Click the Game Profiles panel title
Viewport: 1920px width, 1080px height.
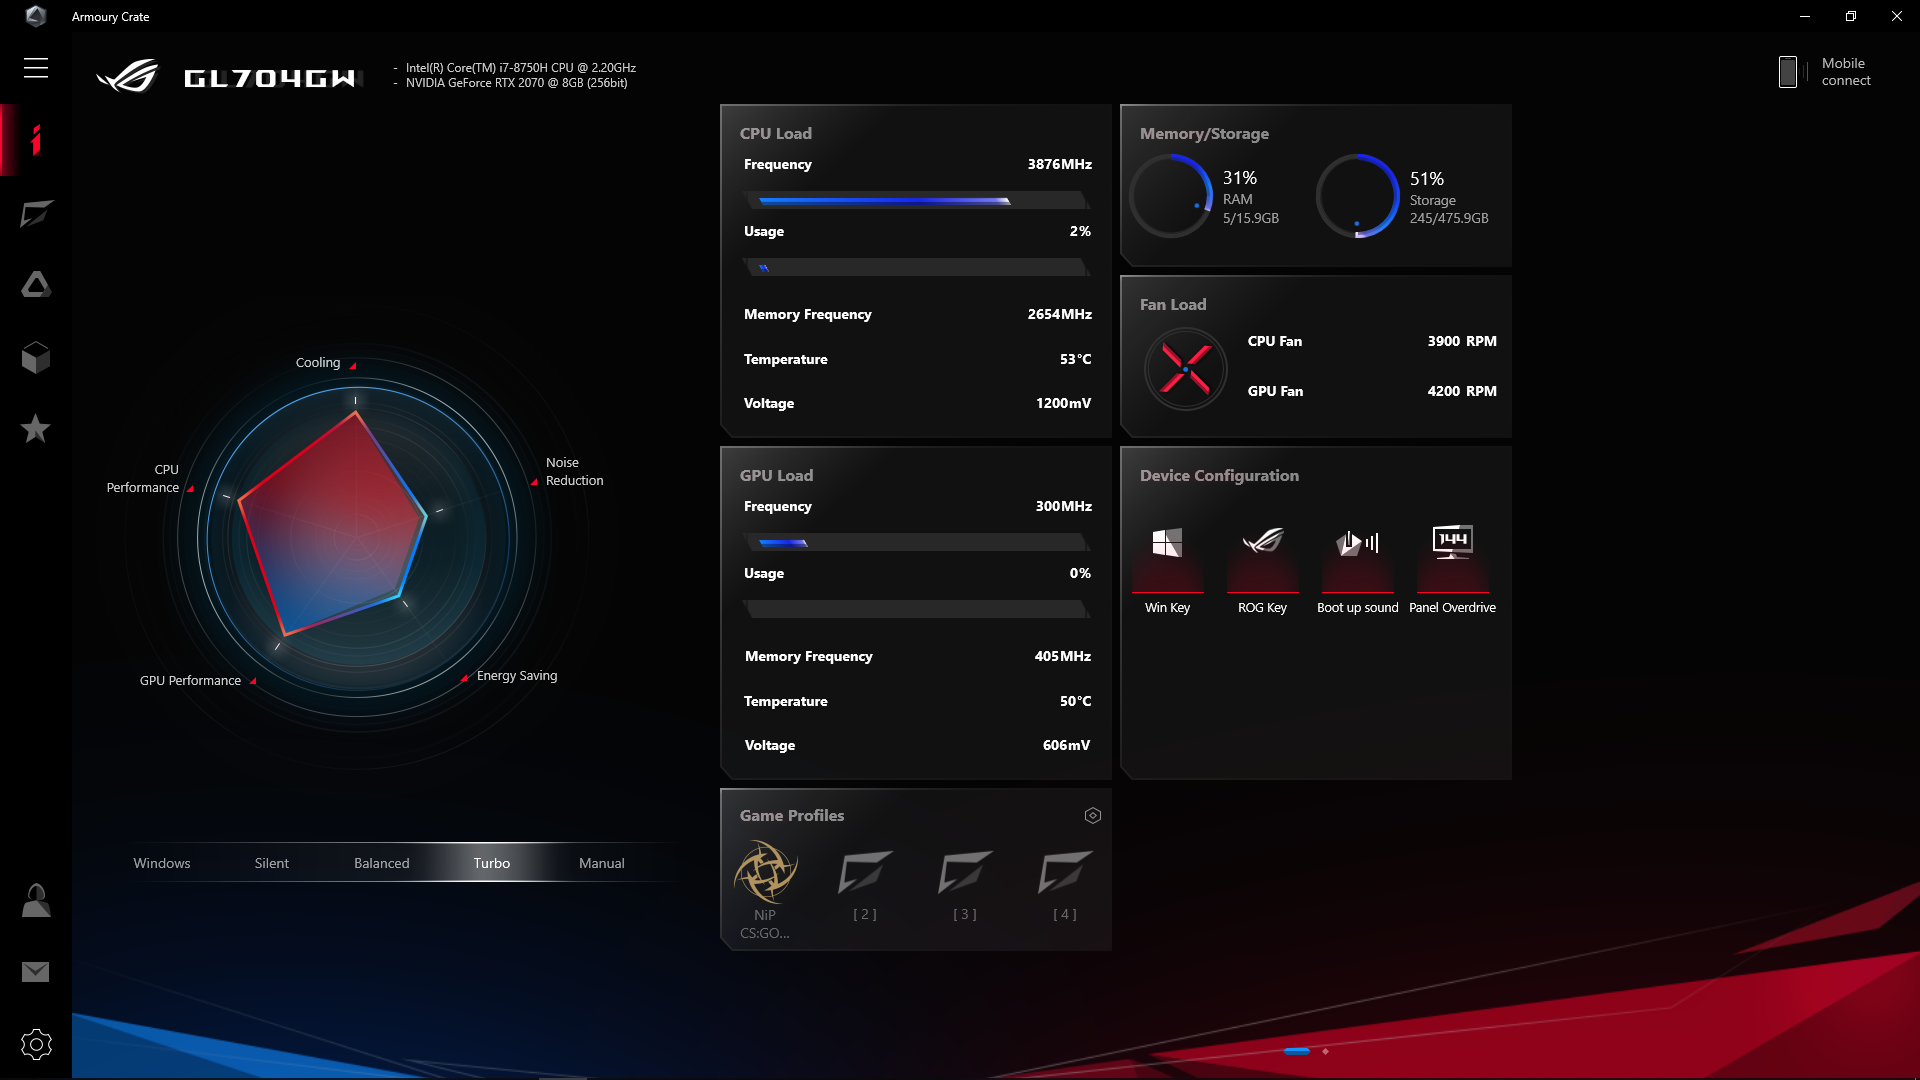(x=792, y=816)
